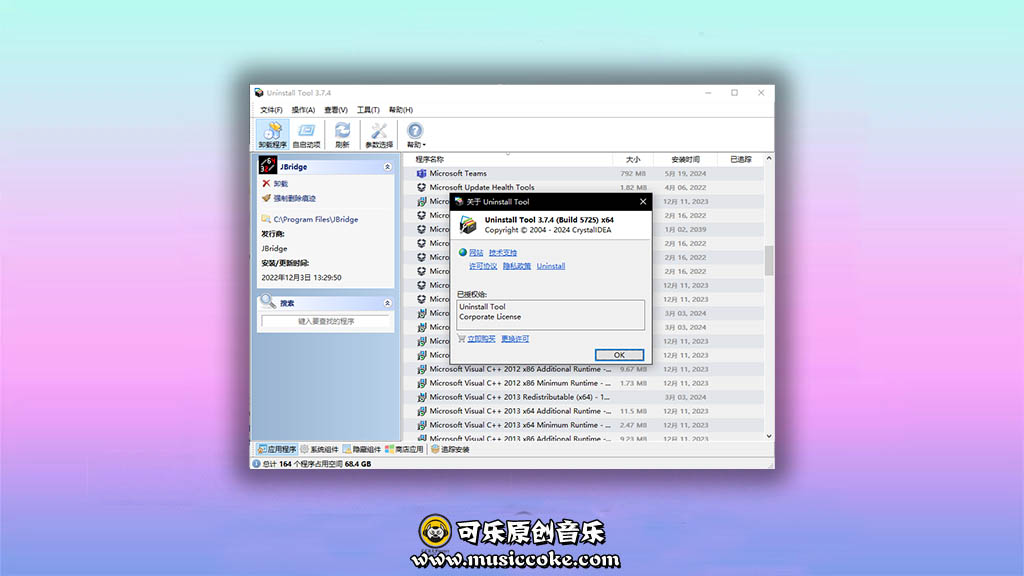Viewport: 1024px width, 576px height.
Task: Click 立即购买 buy now link
Action: 481,339
